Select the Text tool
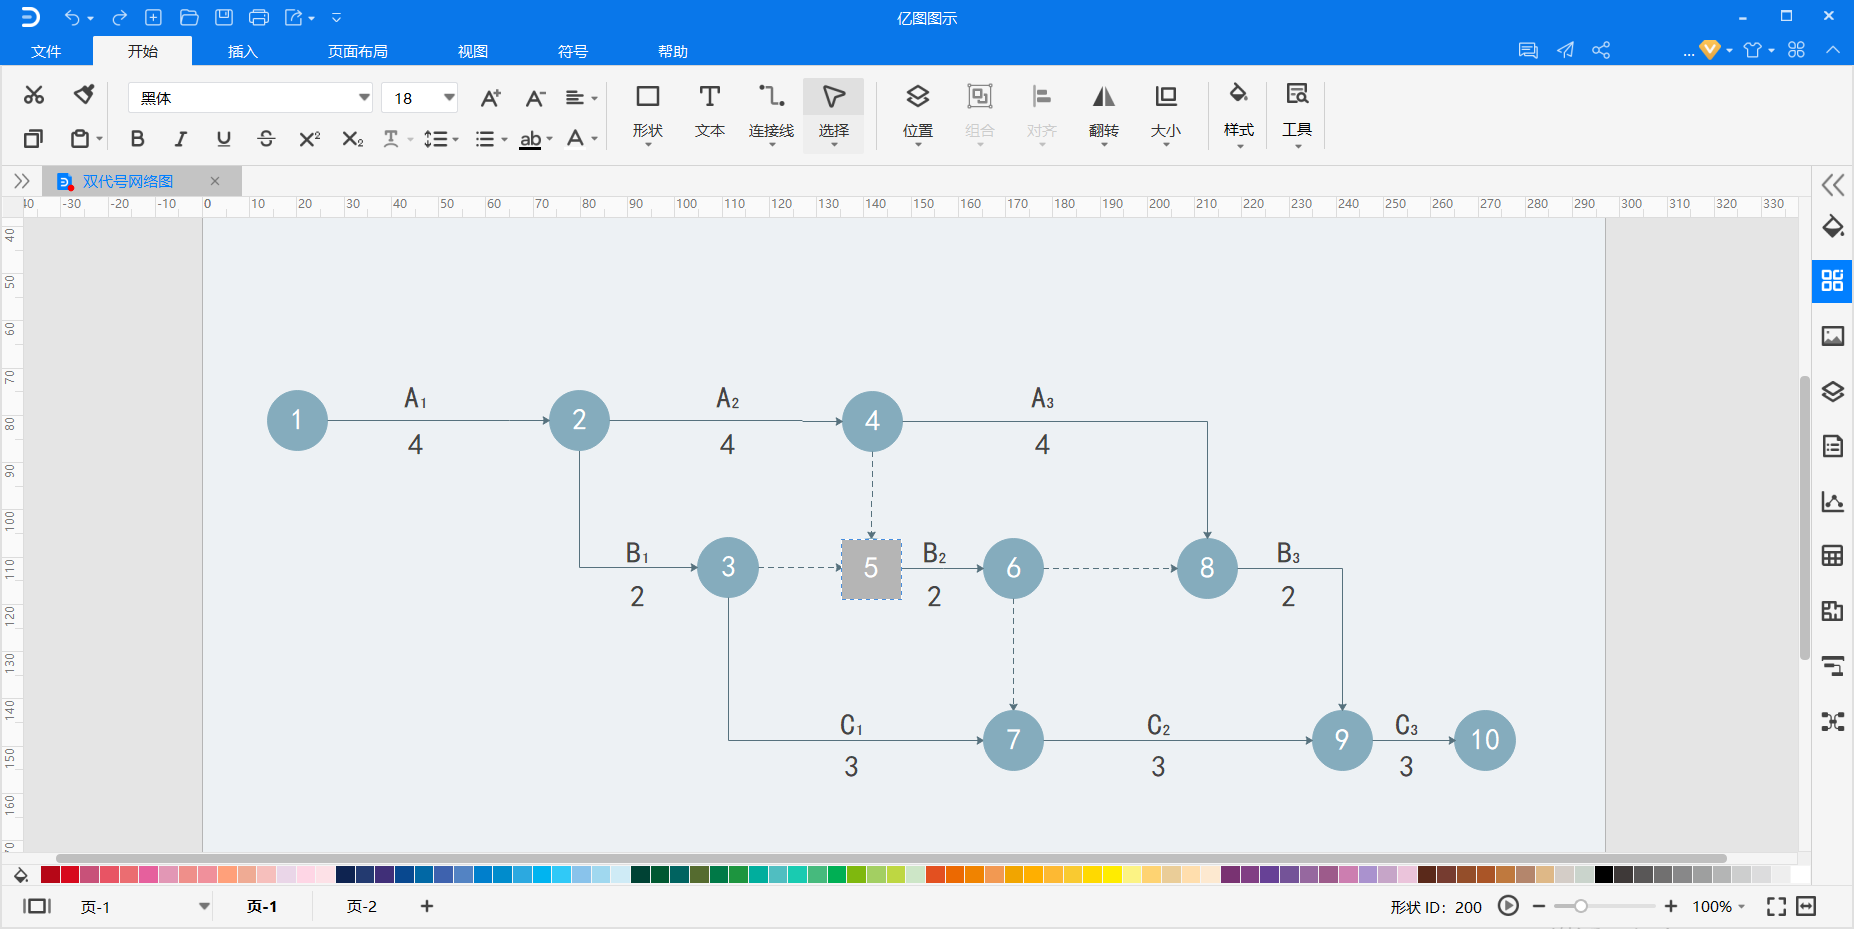Viewport: 1854px width, 929px height. pos(710,112)
